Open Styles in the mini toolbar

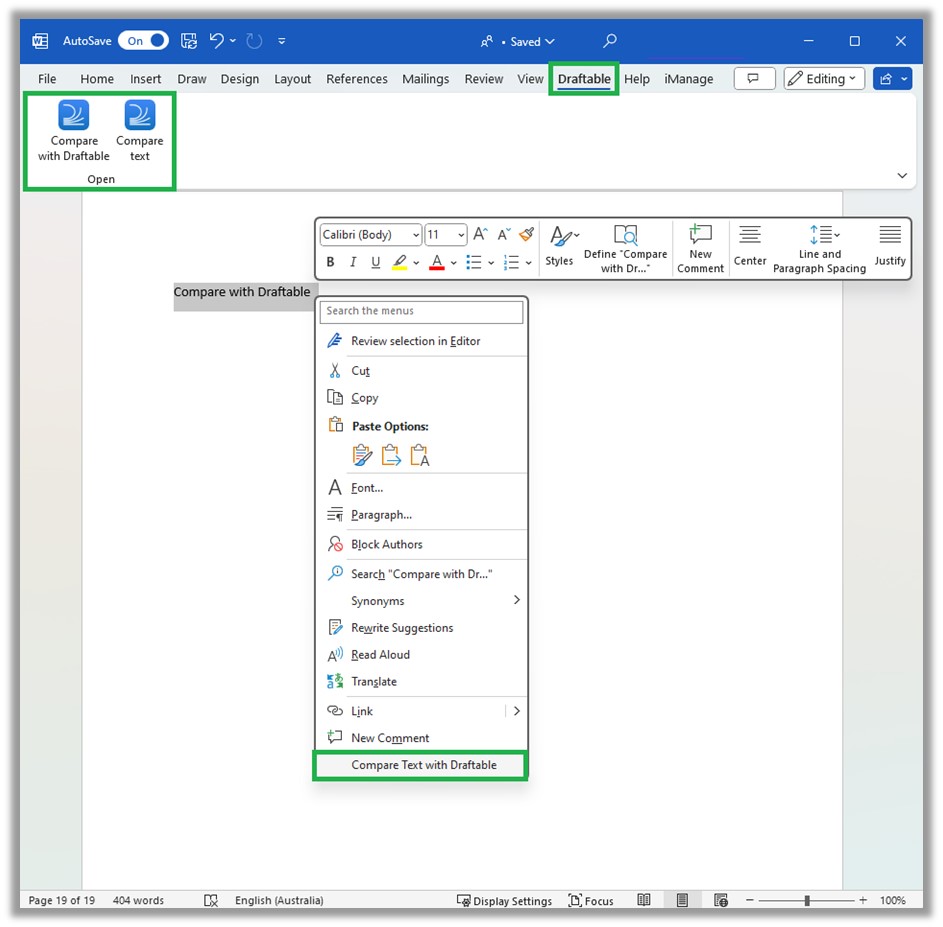(x=560, y=247)
